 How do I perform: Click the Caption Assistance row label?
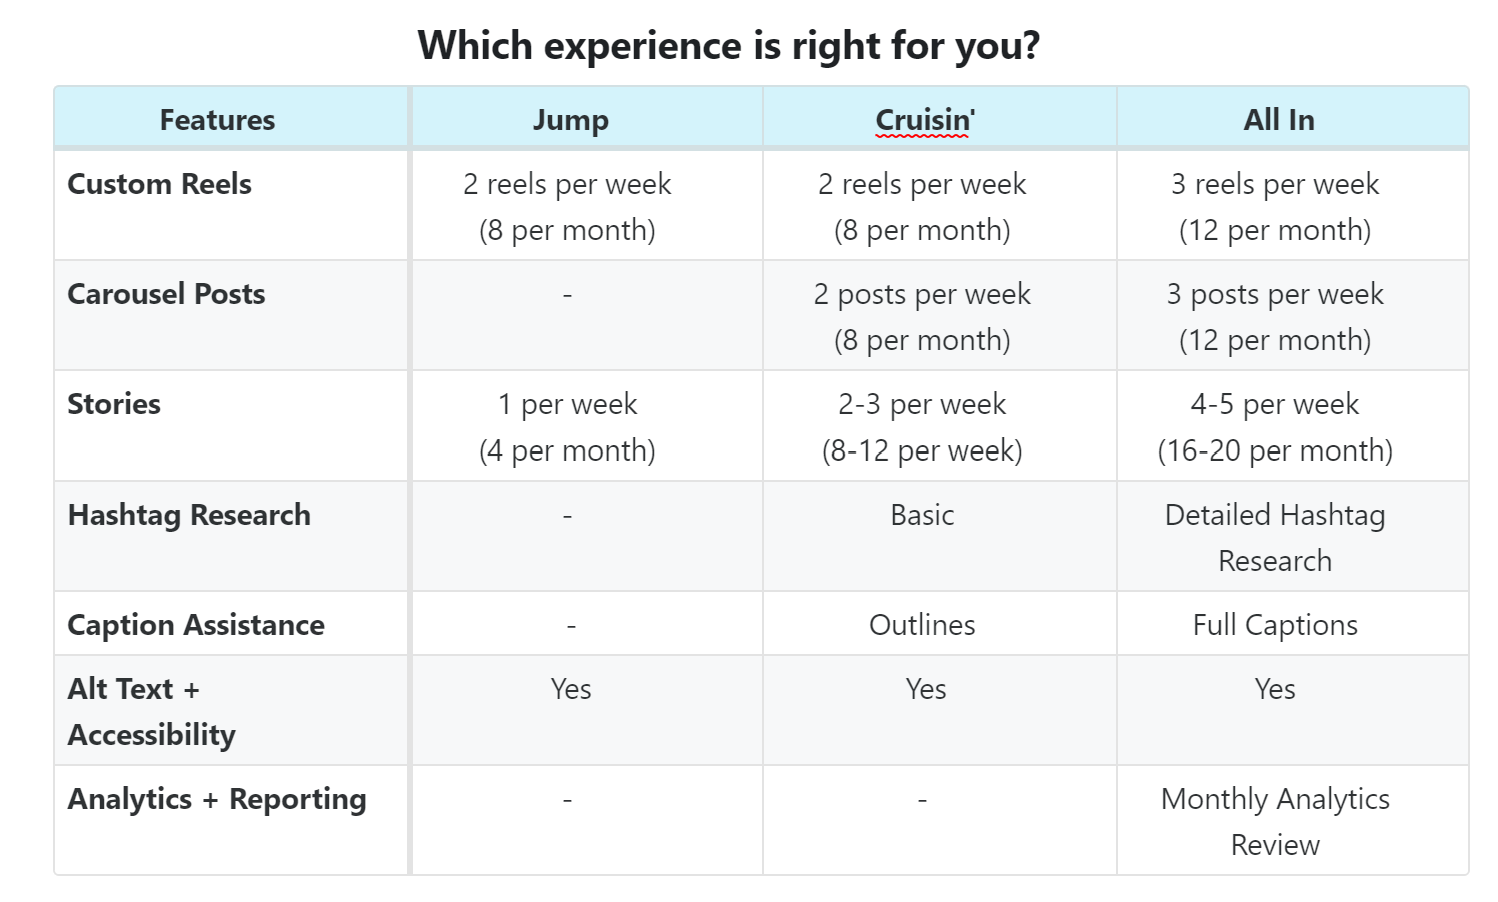click(196, 625)
